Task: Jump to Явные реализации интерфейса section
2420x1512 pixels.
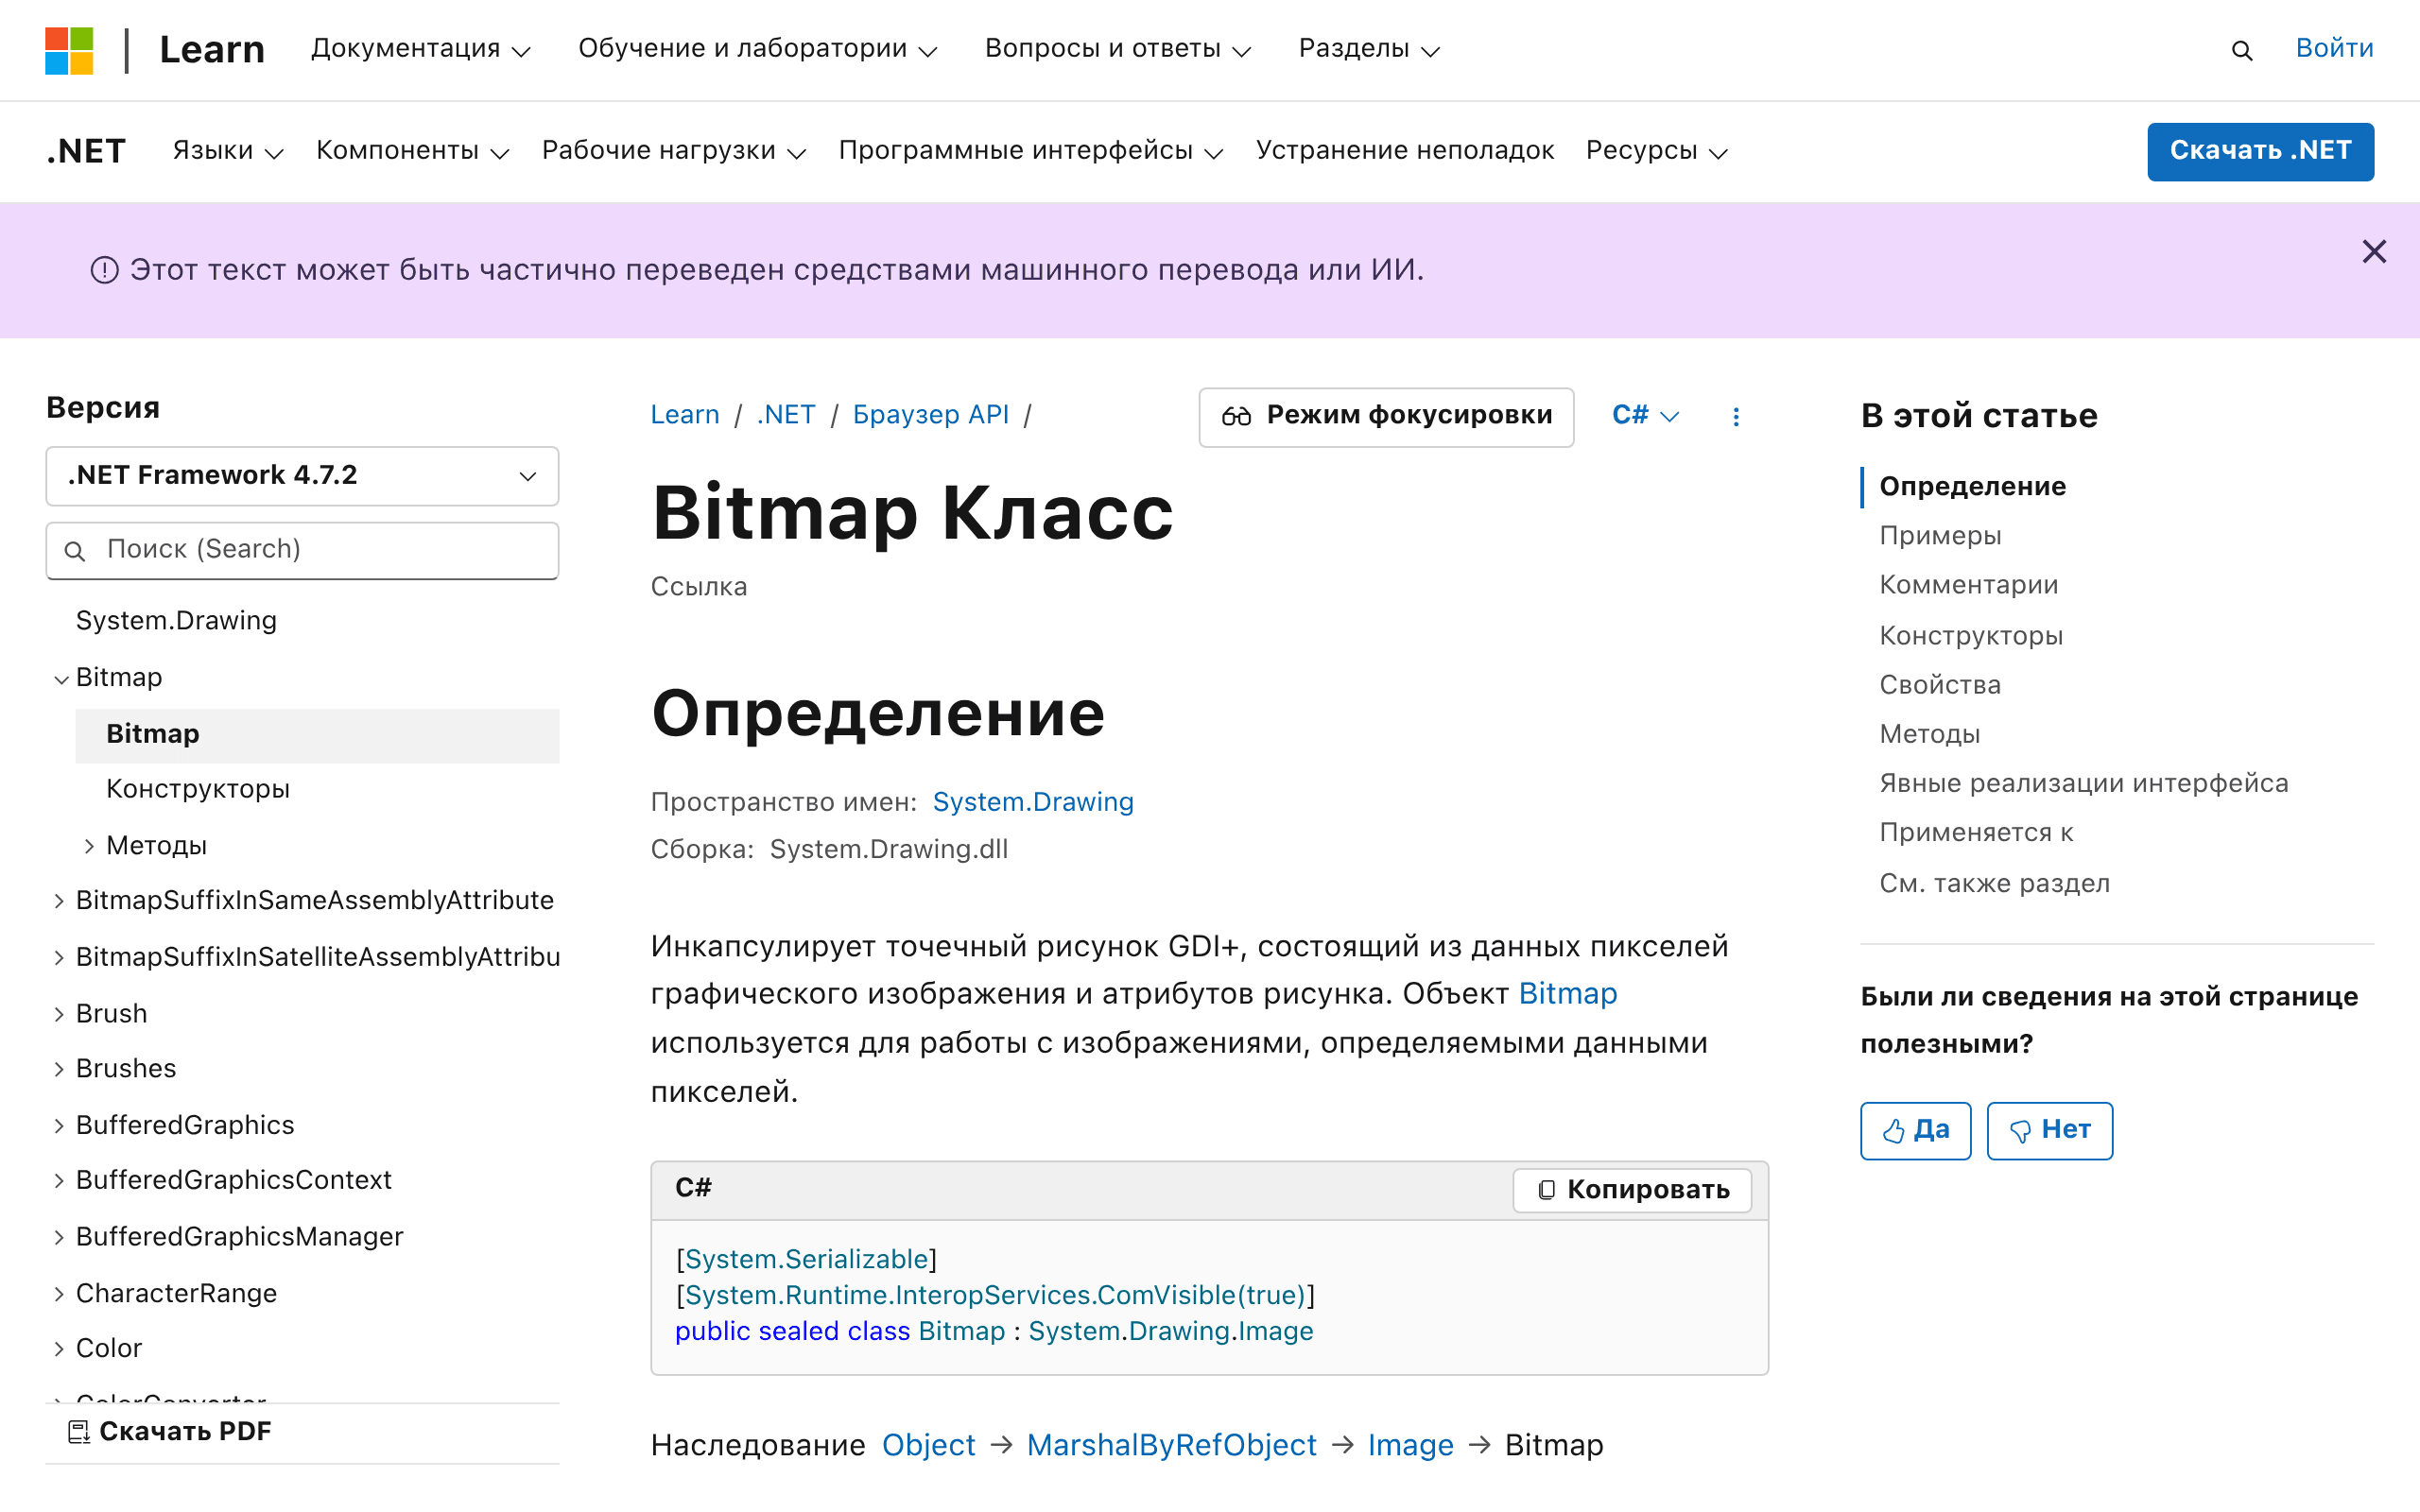Action: pyautogui.click(x=2083, y=783)
